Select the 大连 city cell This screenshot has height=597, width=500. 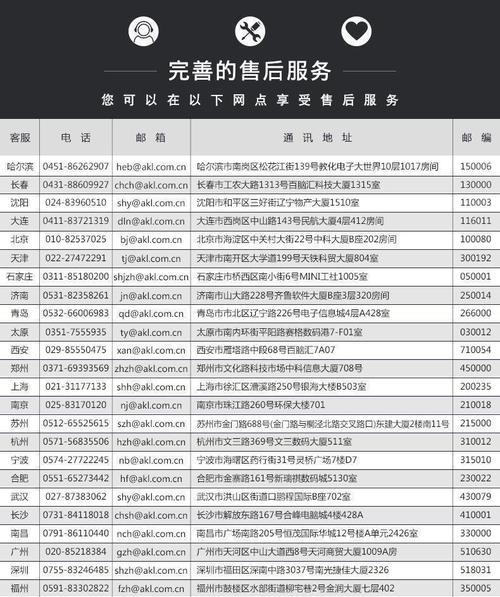click(20, 221)
